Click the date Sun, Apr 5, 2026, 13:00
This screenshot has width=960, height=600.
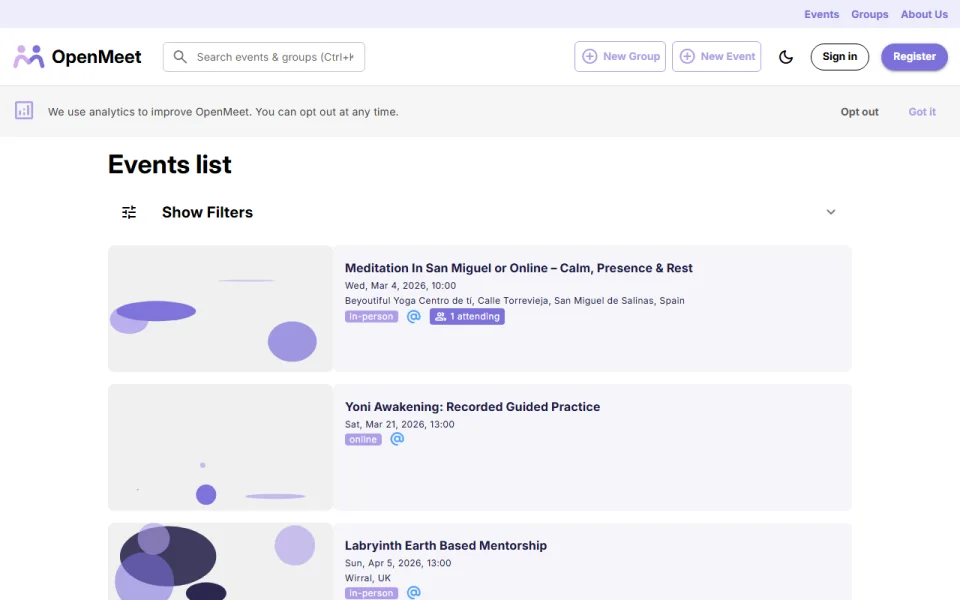pos(398,563)
